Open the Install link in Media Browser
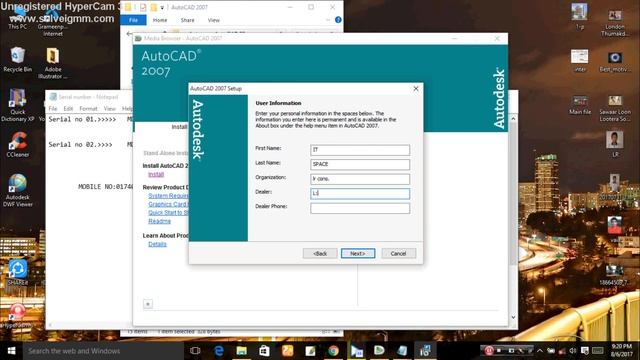Viewport: 640px width, 360px height. click(156, 174)
